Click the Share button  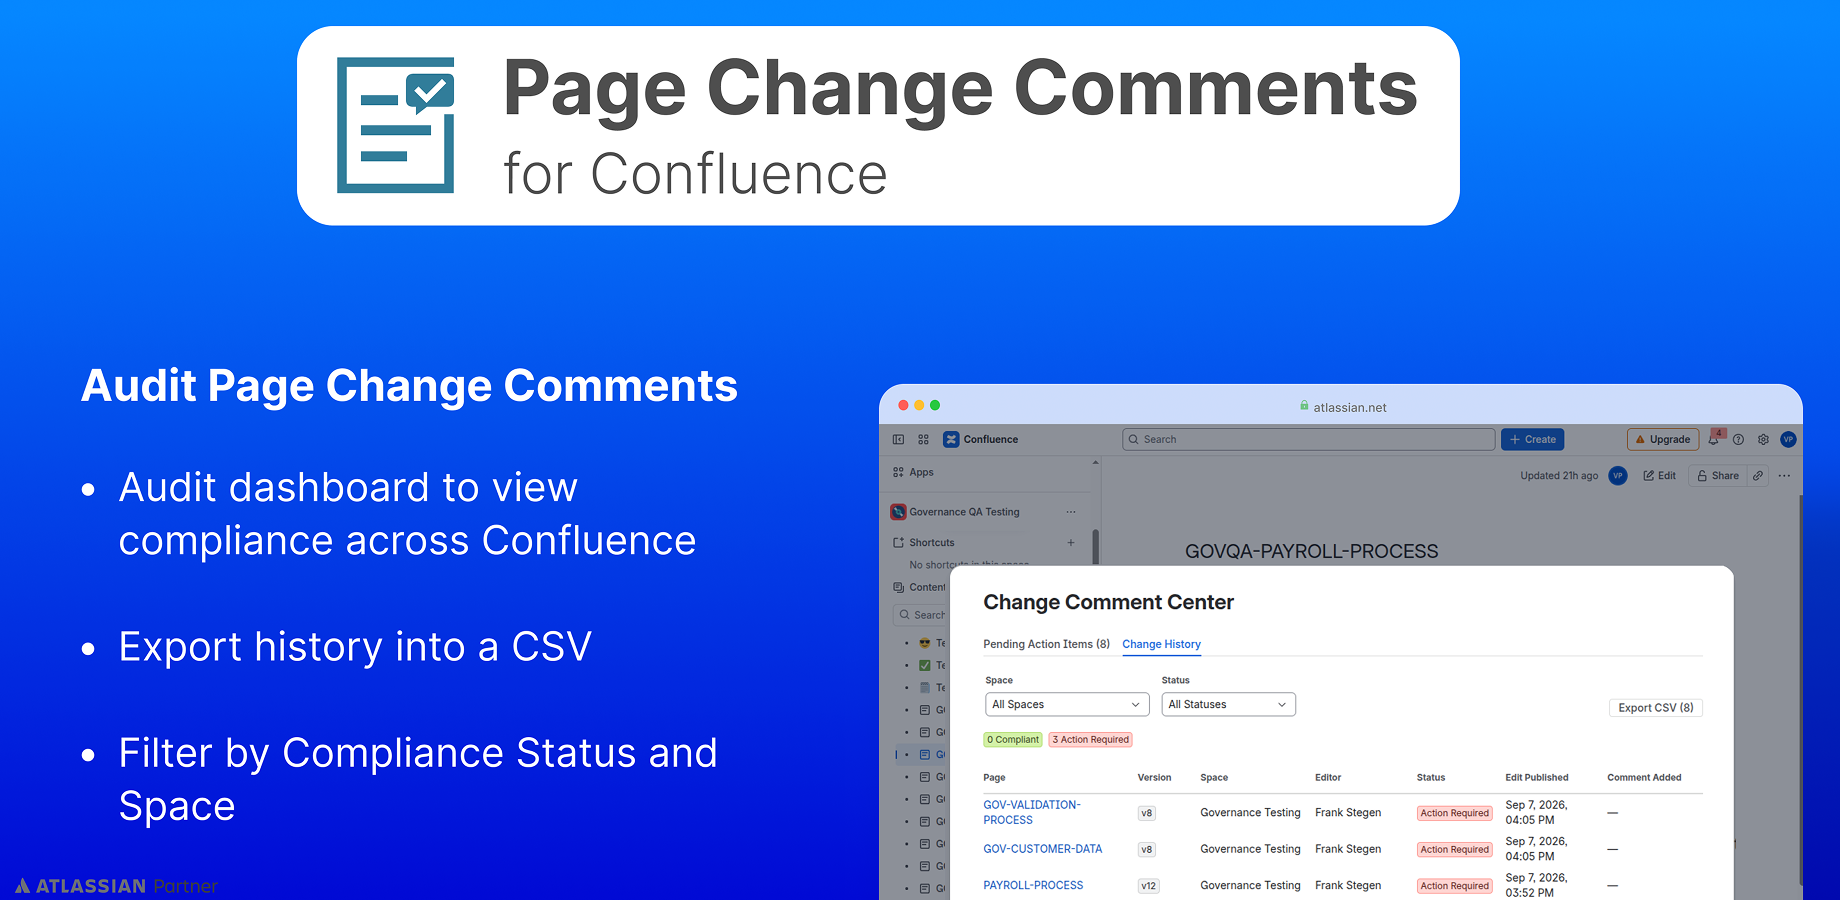pos(1718,476)
